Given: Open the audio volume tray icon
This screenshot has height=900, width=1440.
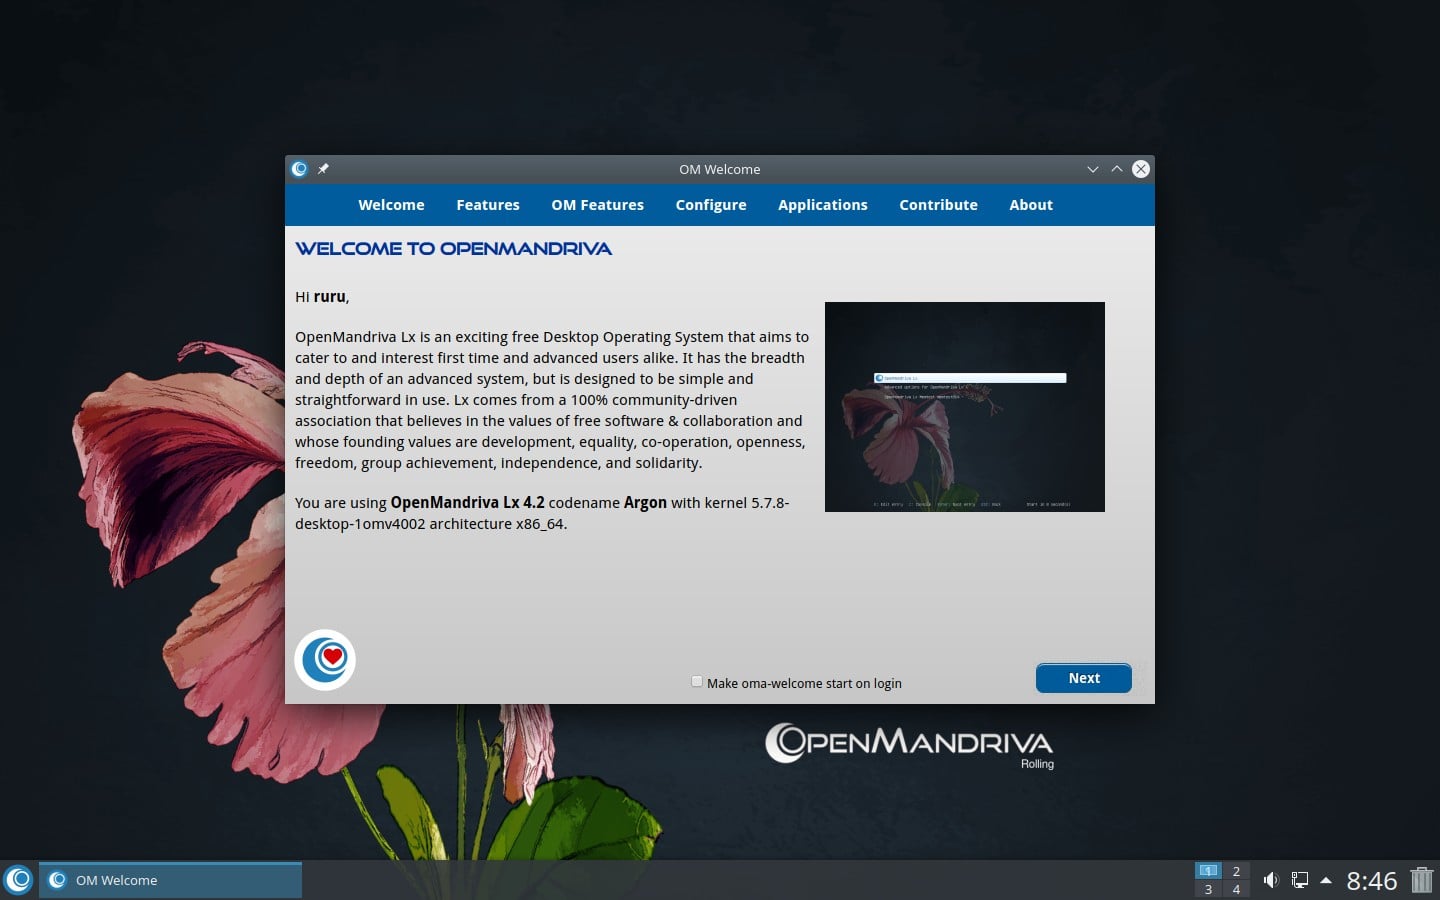Looking at the screenshot, I should 1271,880.
